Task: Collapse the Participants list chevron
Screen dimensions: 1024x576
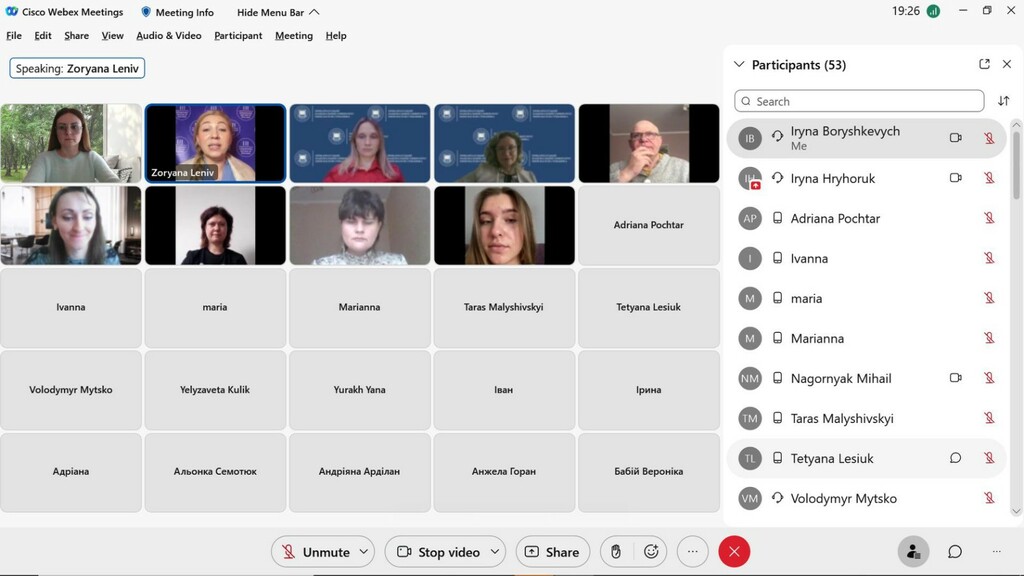Action: coord(739,65)
